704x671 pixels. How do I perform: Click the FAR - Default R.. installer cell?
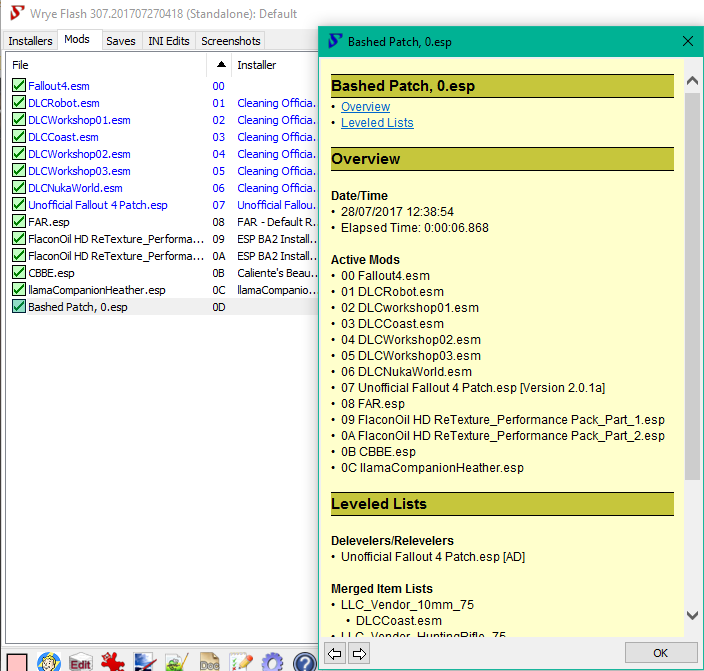tap(277, 222)
